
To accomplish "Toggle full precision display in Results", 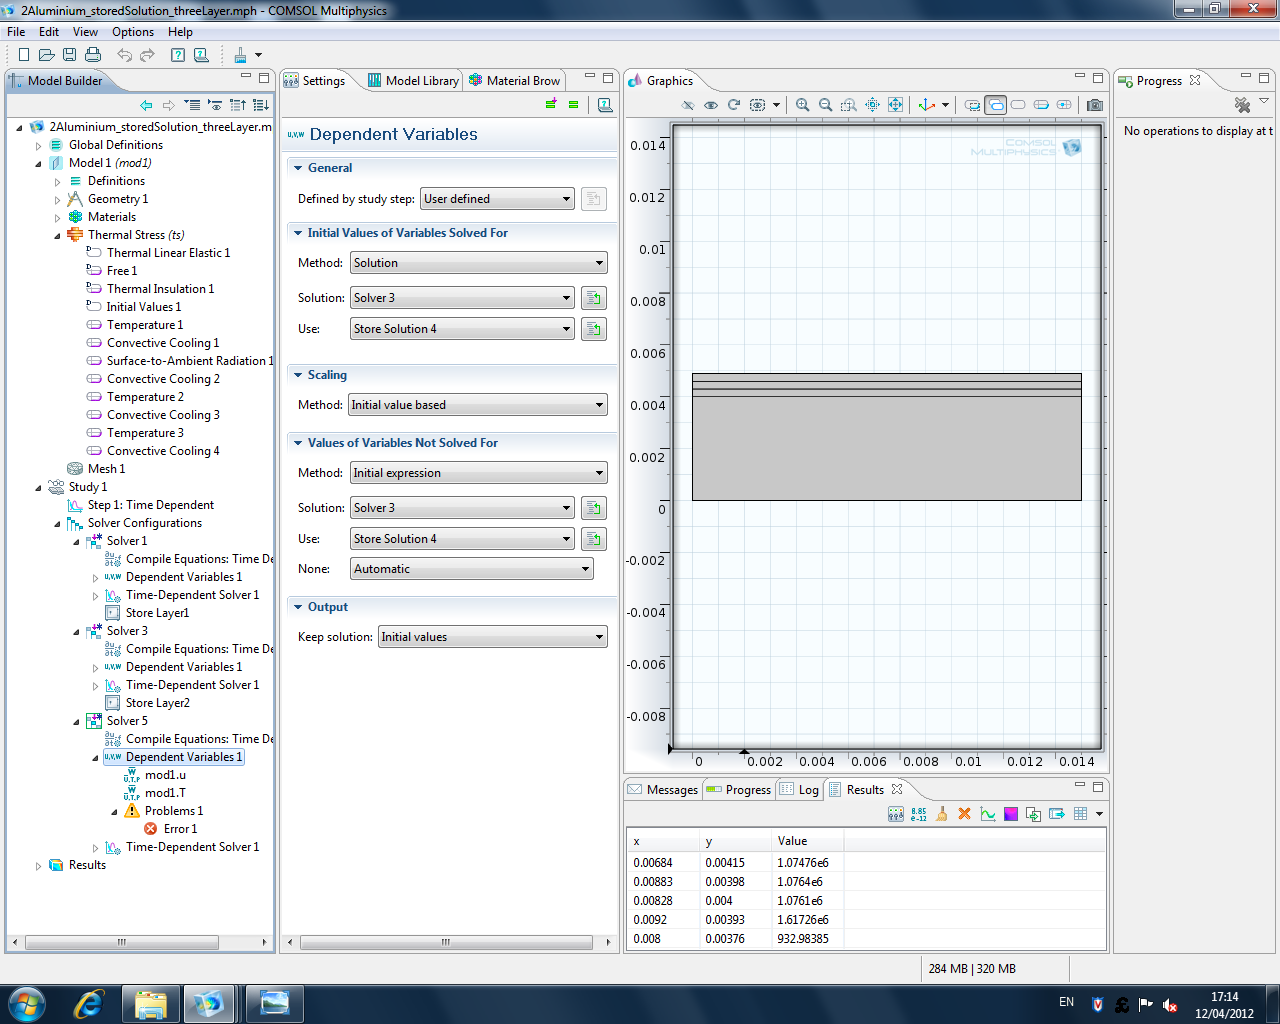I will [918, 814].
